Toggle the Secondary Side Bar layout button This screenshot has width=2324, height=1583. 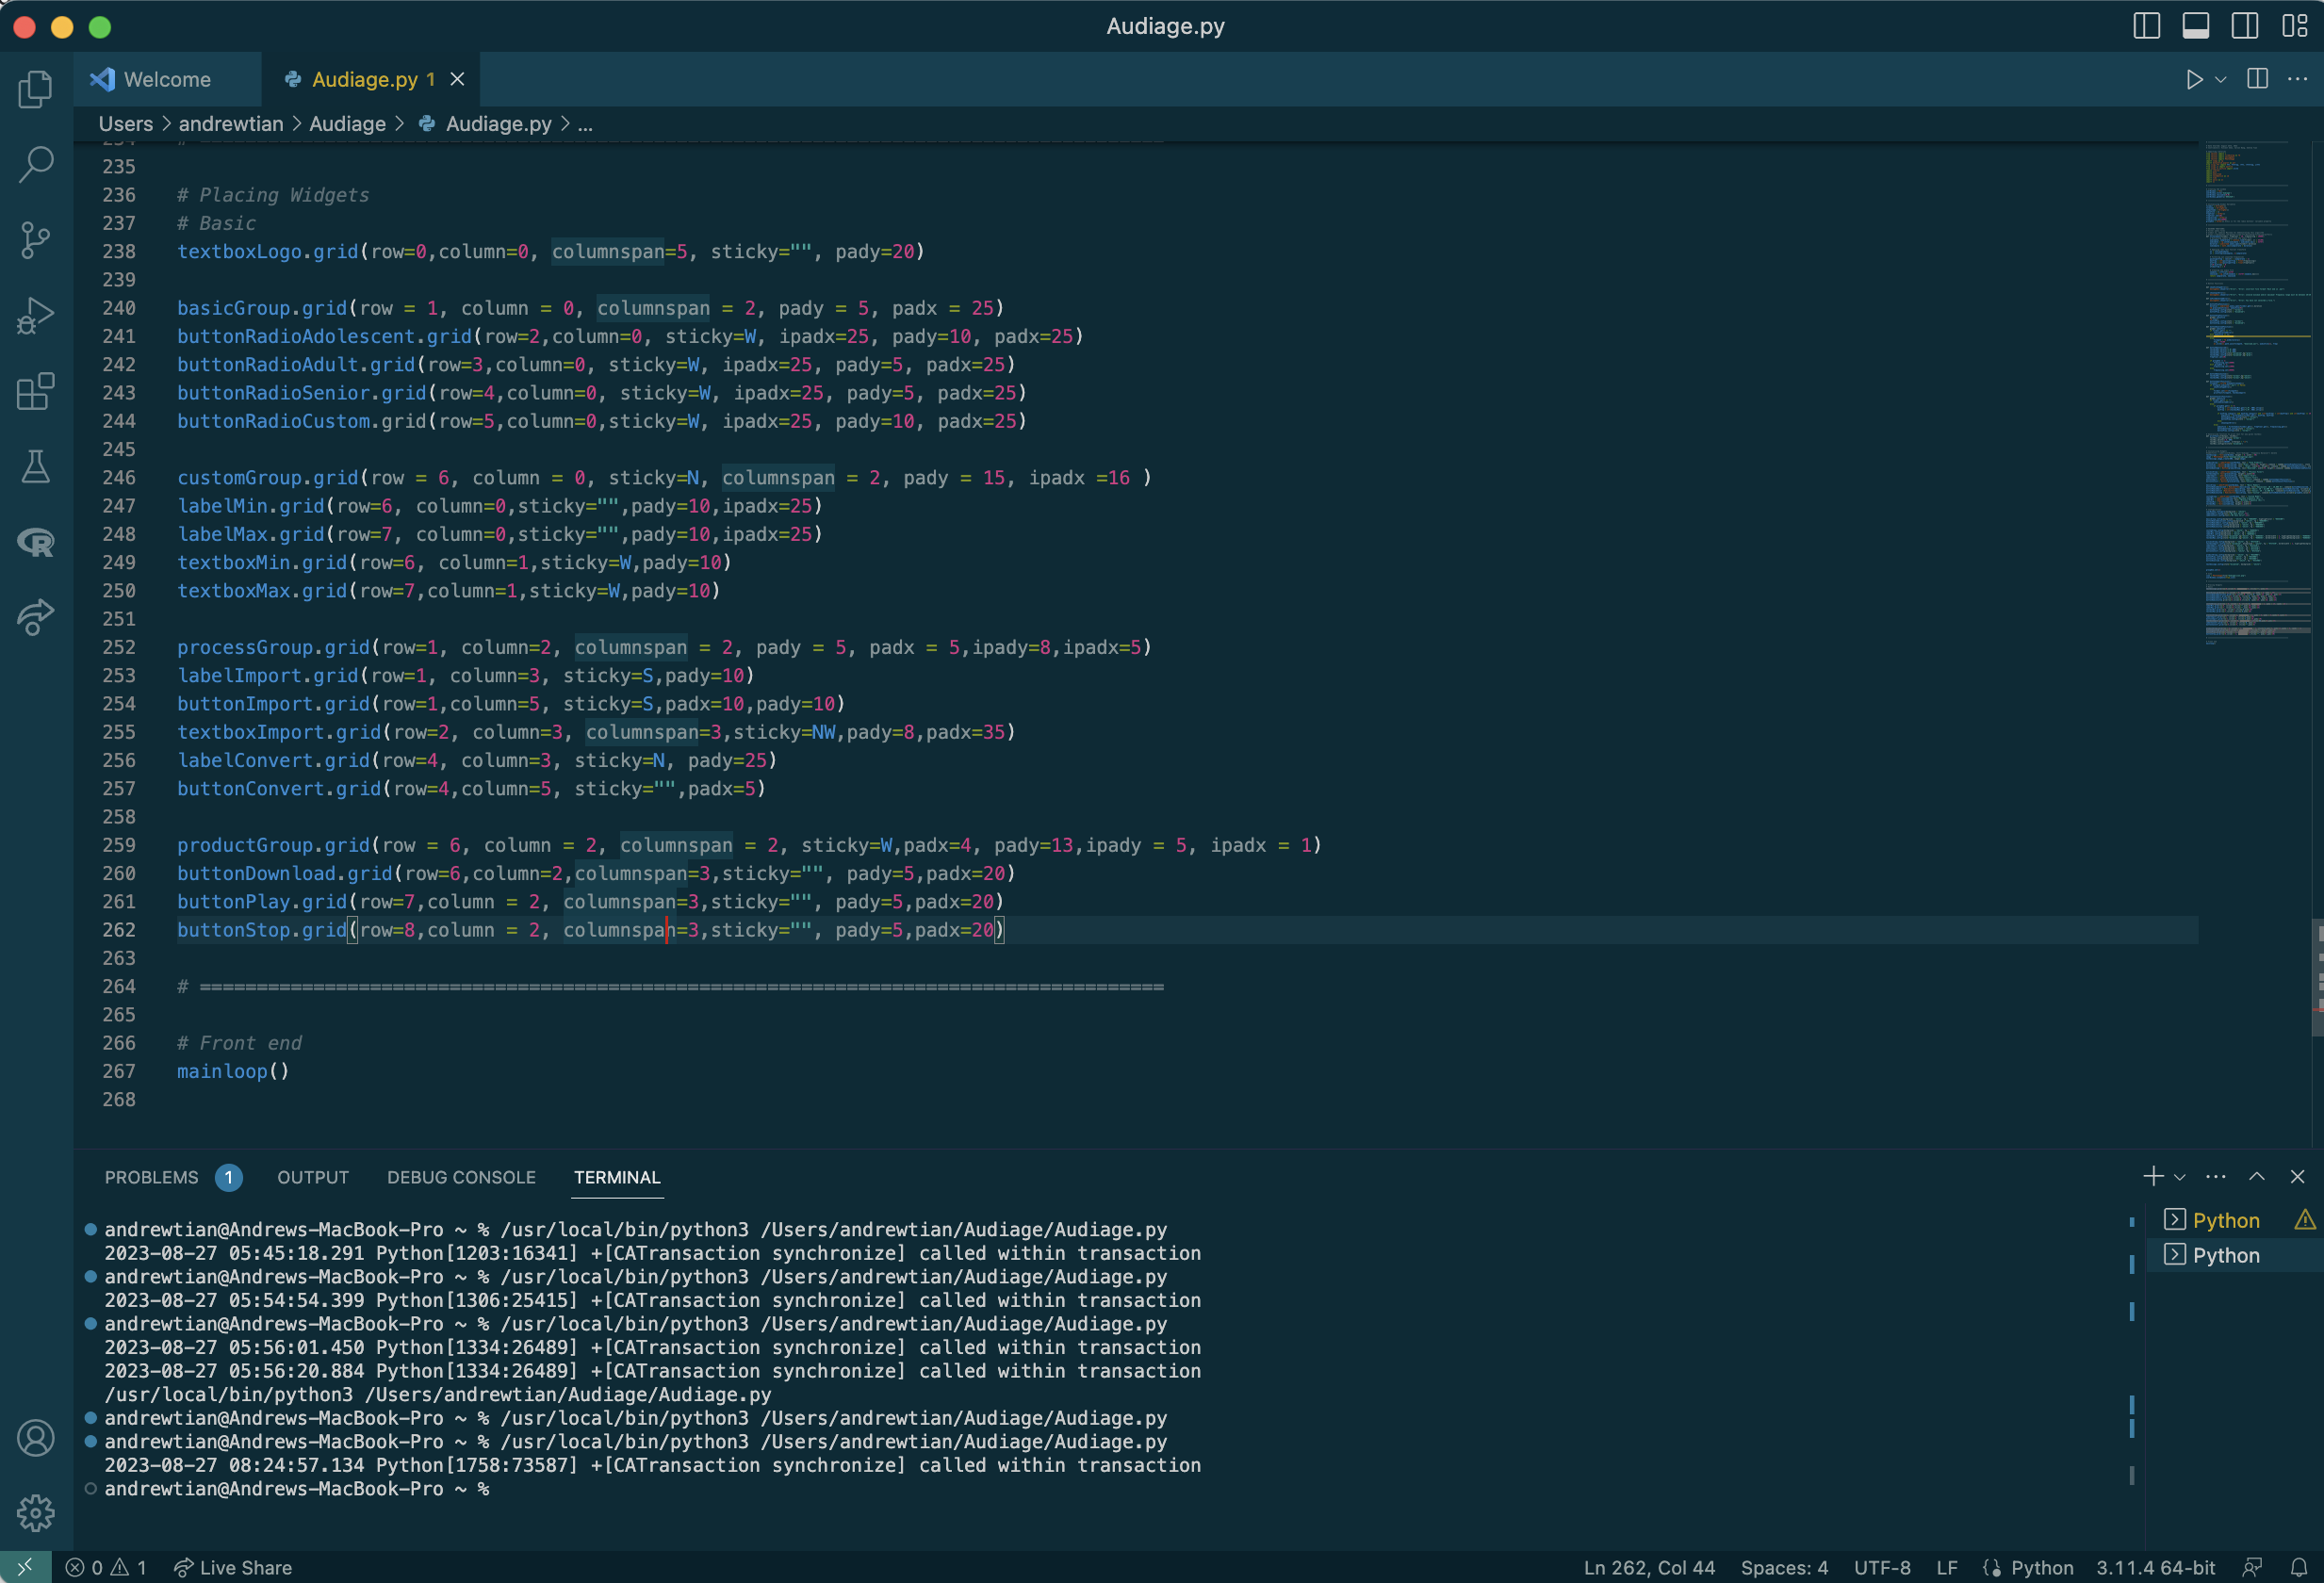click(x=2244, y=26)
